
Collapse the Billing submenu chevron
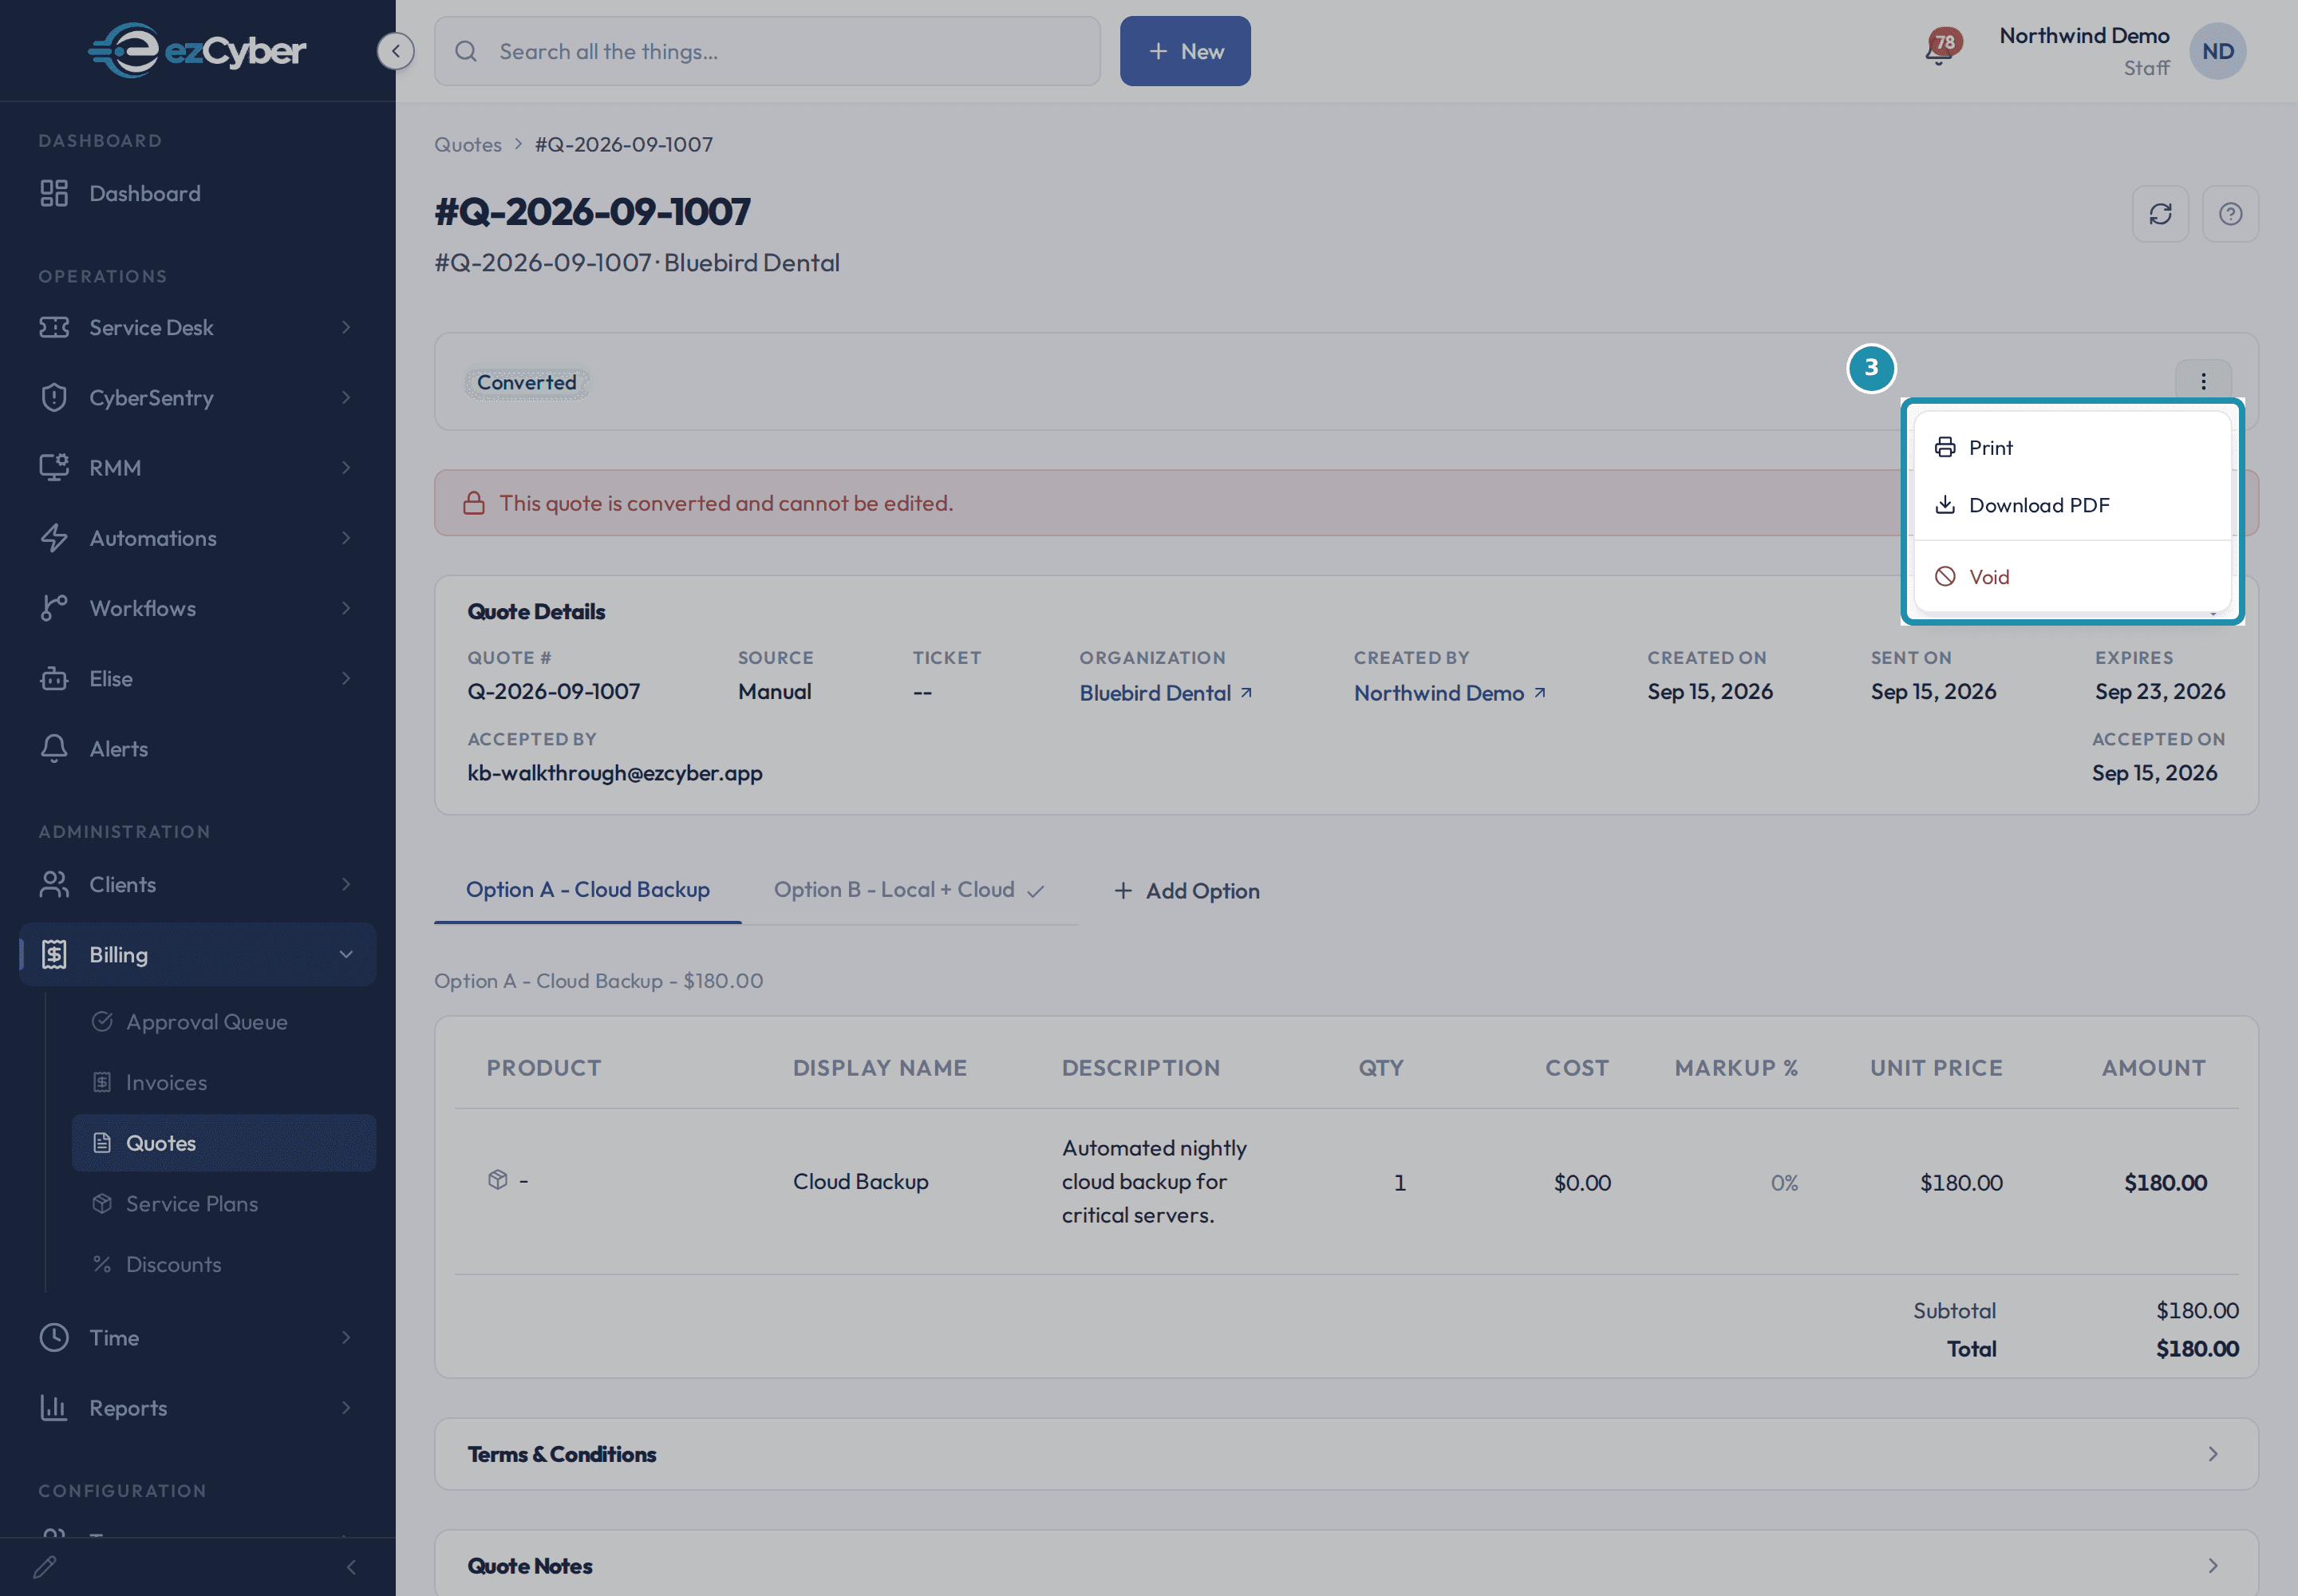tap(346, 955)
